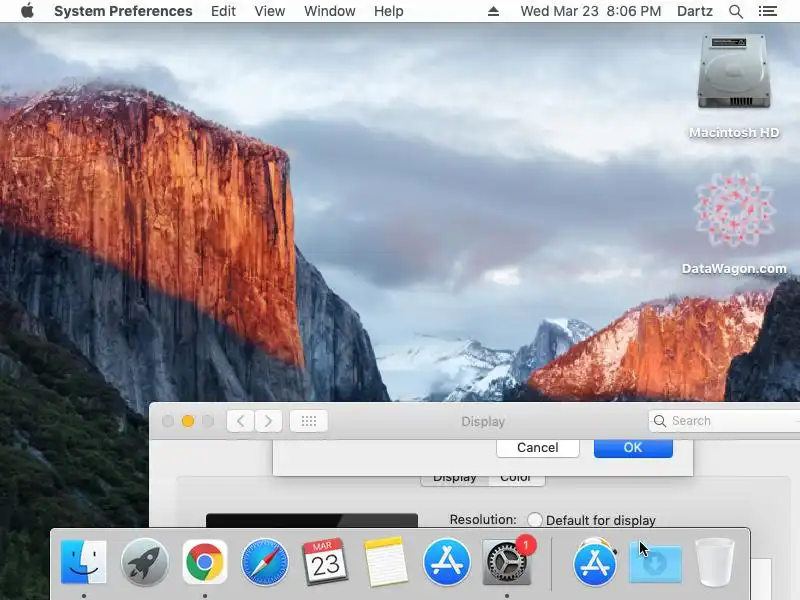Open System Preferences with badge in Dock
The height and width of the screenshot is (600, 800).
click(507, 562)
